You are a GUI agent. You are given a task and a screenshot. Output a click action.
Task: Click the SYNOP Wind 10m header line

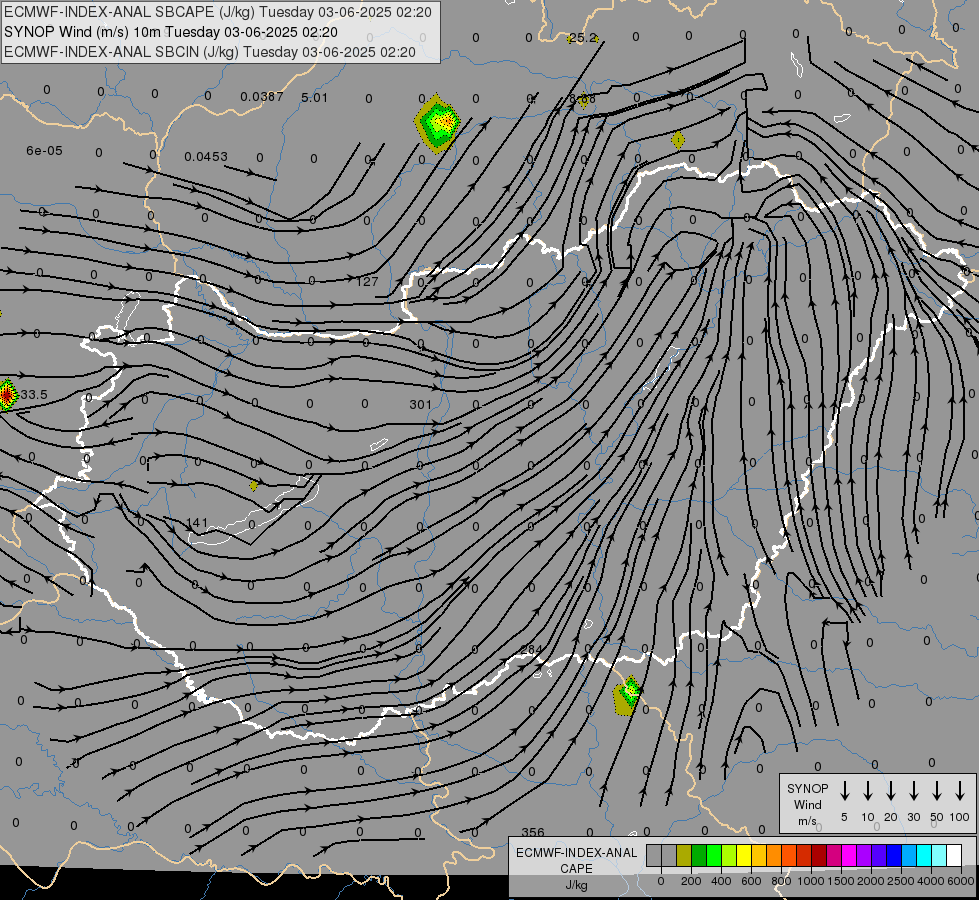click(171, 32)
